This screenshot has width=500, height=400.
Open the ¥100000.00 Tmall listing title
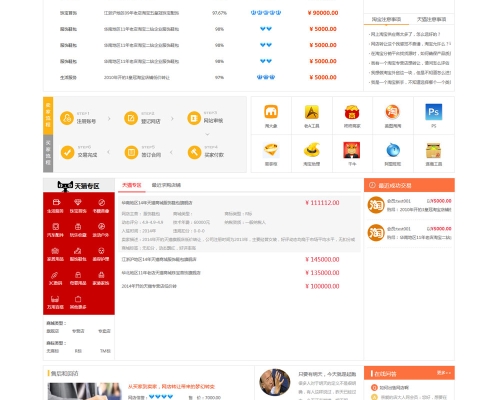pos(149,286)
